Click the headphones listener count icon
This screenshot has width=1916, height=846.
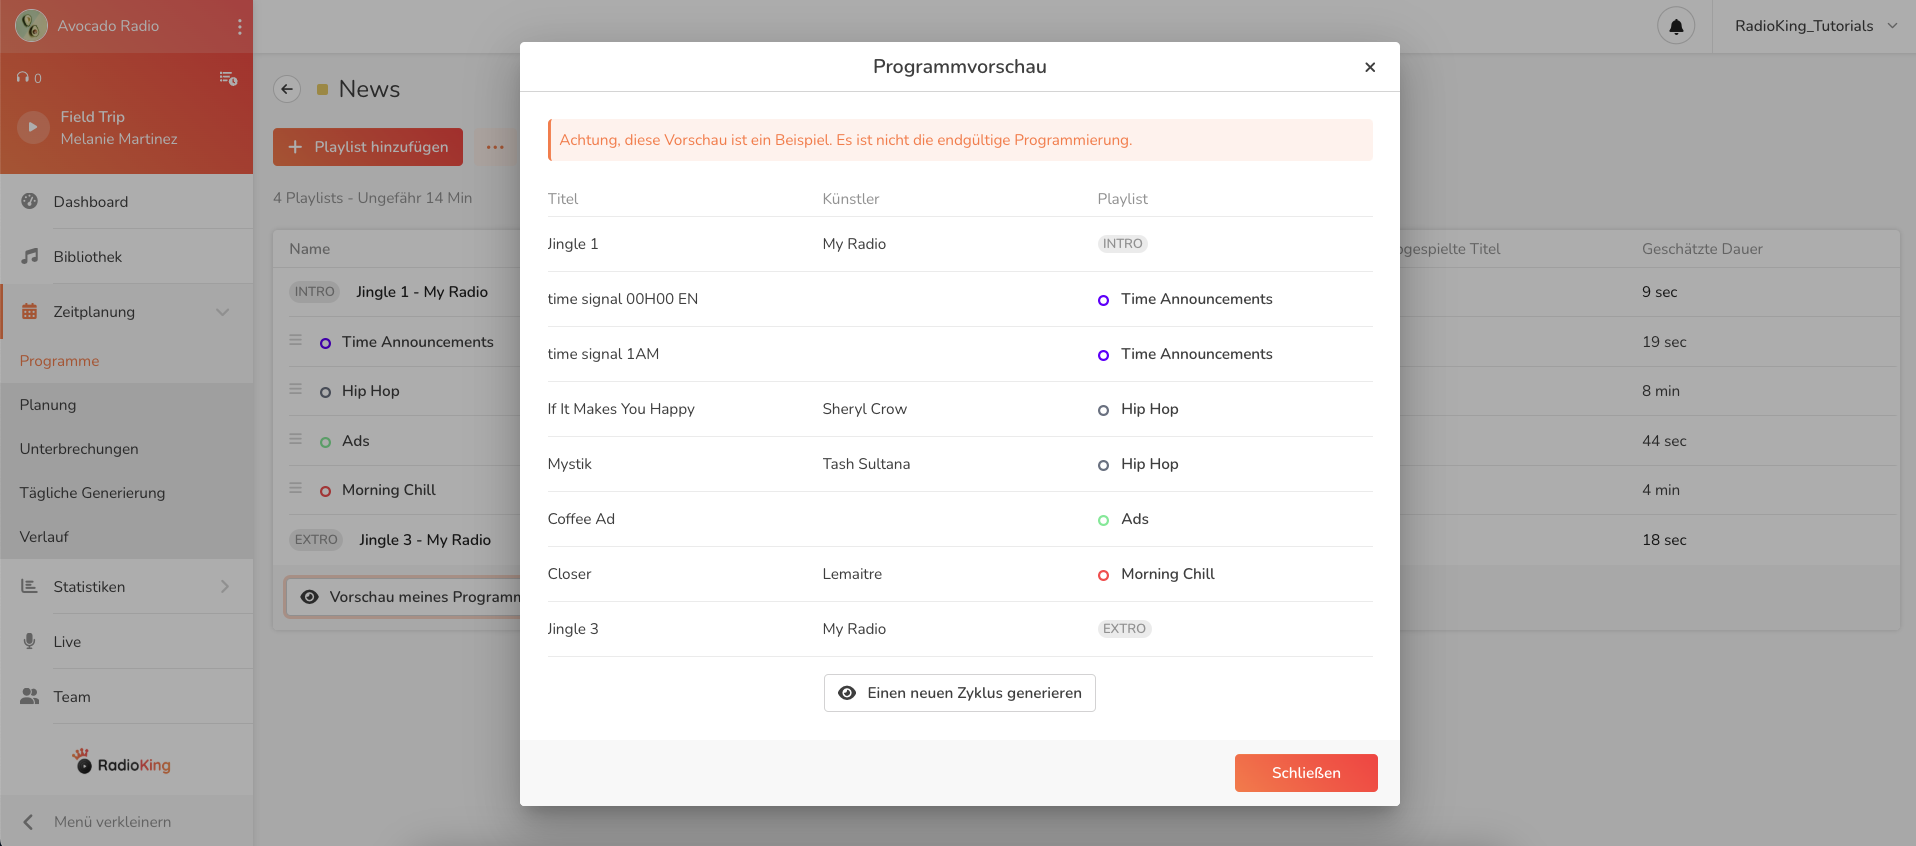click(23, 78)
